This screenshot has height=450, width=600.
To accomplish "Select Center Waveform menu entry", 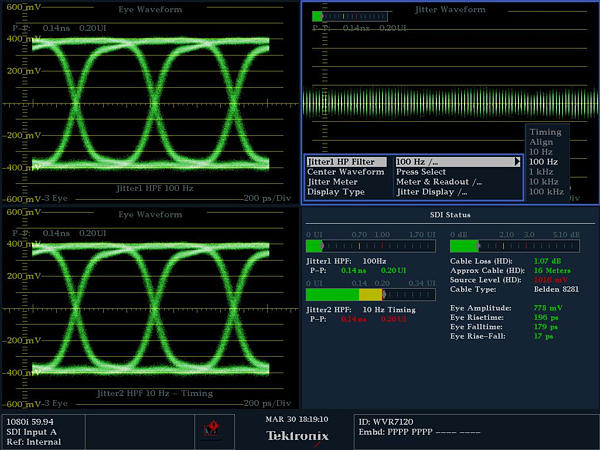I will click(345, 171).
